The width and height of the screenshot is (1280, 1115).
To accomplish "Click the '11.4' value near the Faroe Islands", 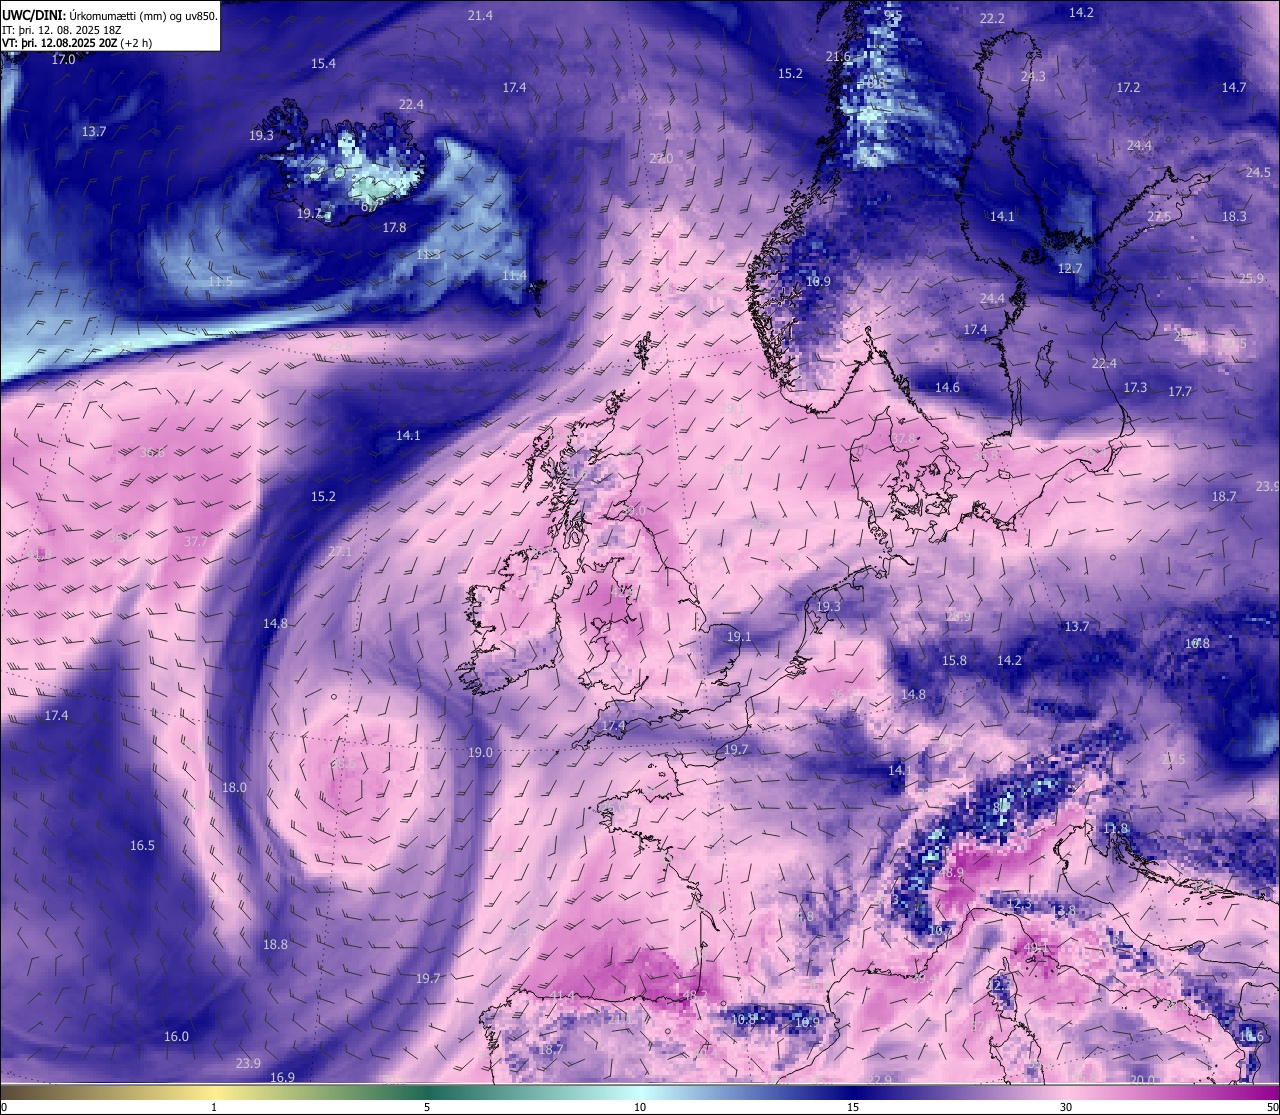I will coord(514,276).
